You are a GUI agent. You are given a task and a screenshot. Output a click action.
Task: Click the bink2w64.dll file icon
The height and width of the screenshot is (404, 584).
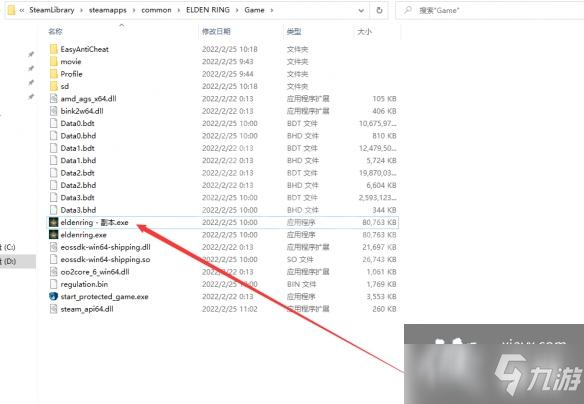click(54, 111)
